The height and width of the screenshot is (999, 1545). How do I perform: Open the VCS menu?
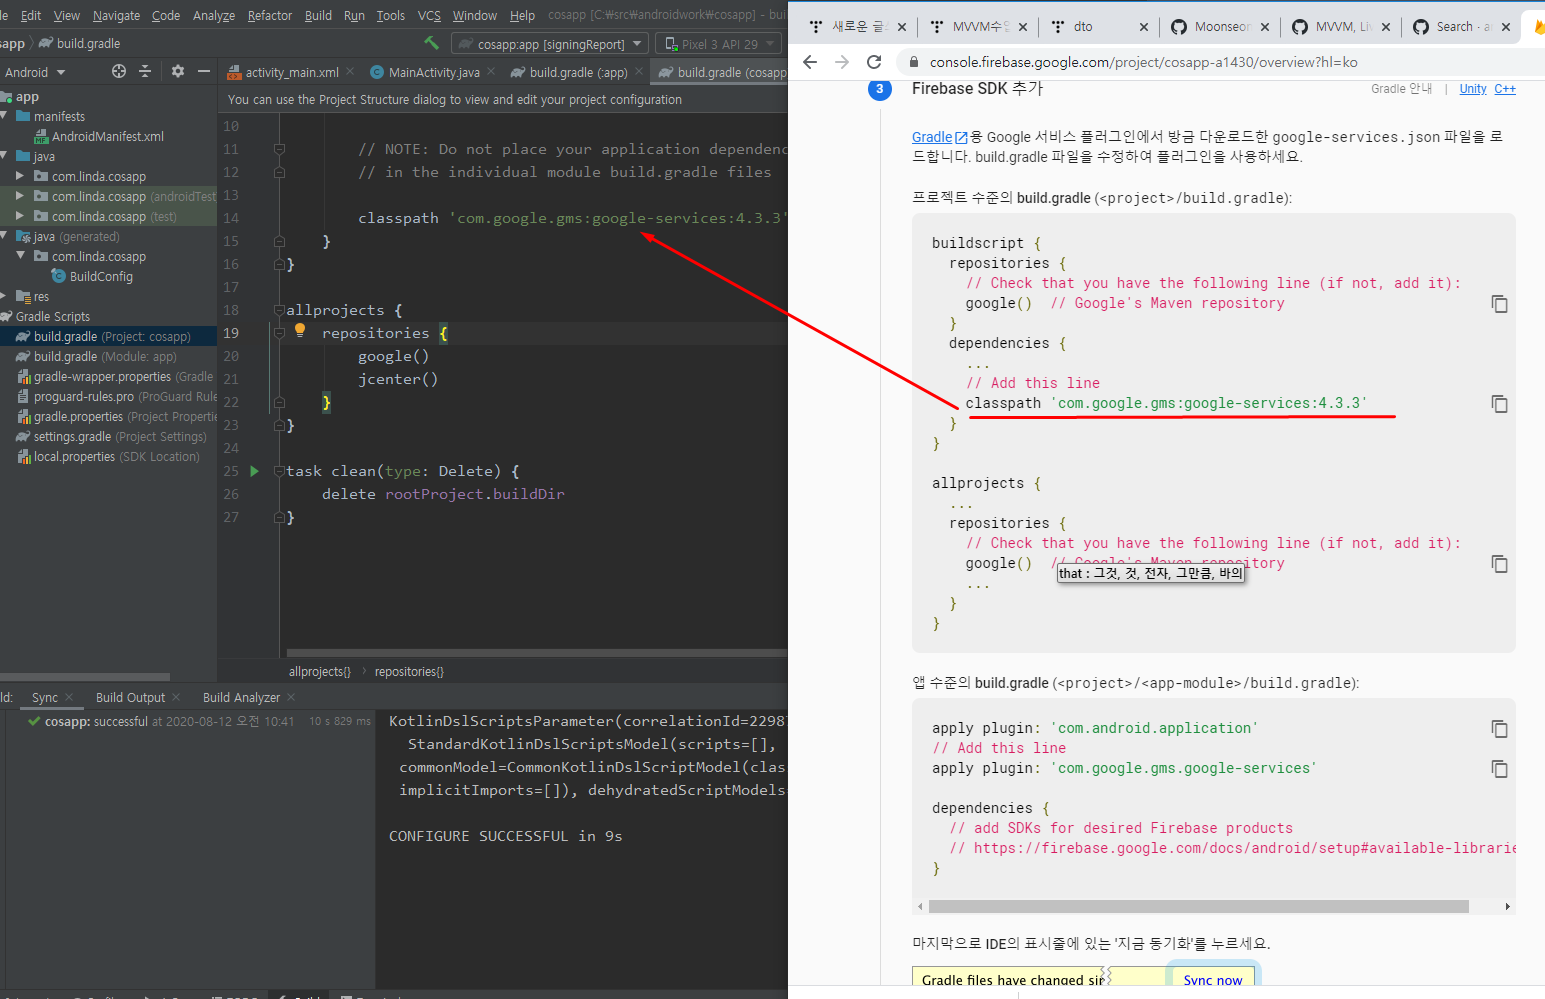click(x=429, y=15)
